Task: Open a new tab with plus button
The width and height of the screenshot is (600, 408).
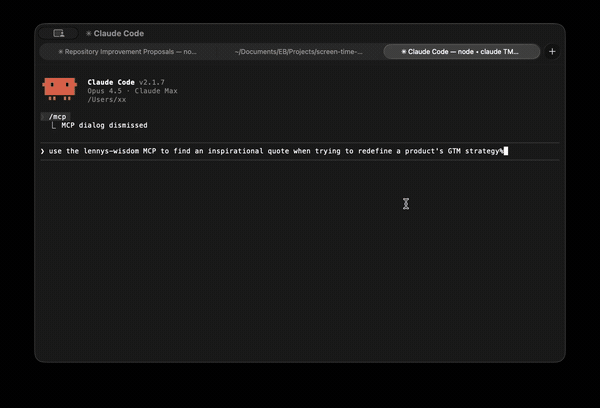Action: 552,52
